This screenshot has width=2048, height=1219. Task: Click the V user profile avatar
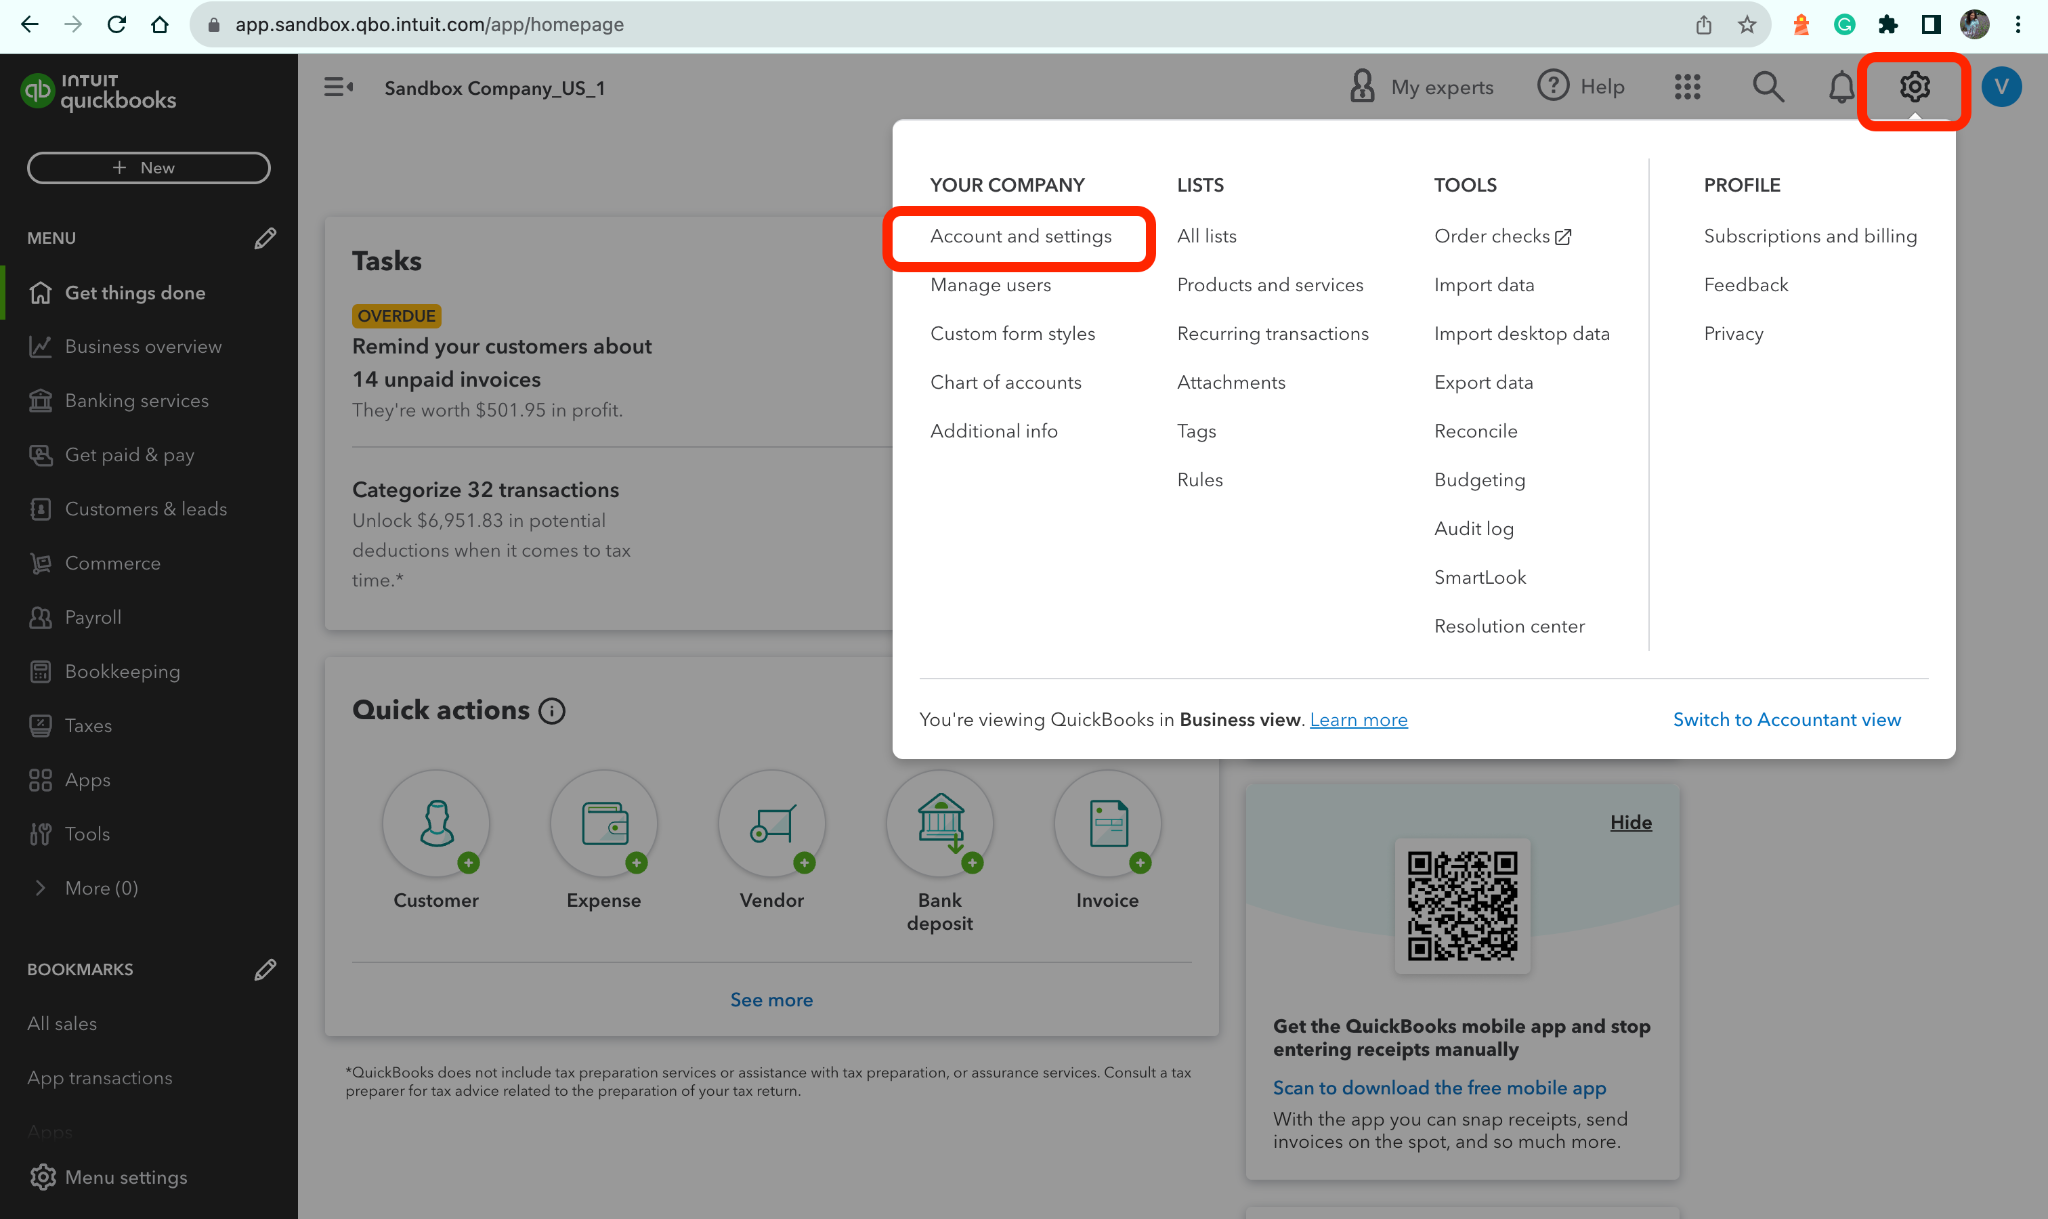coord(2001,87)
